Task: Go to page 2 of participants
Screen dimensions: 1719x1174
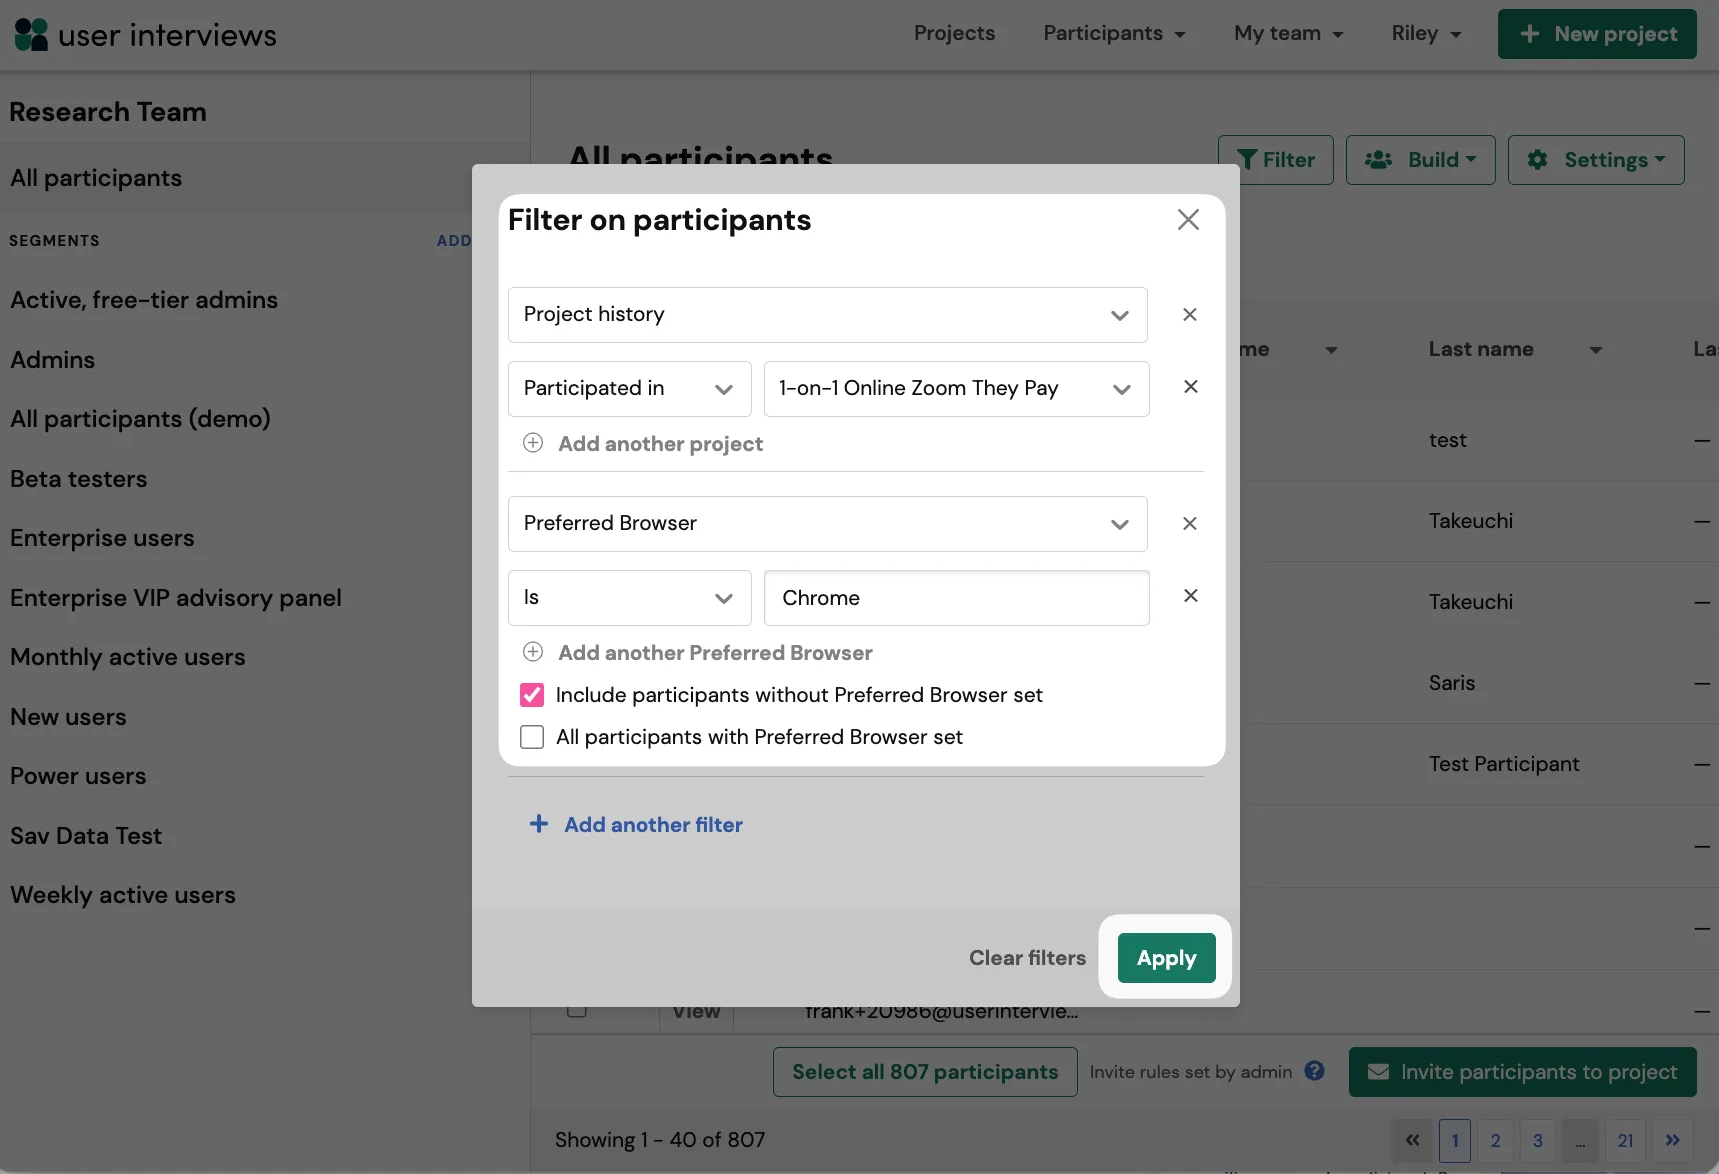Action: click(1495, 1140)
